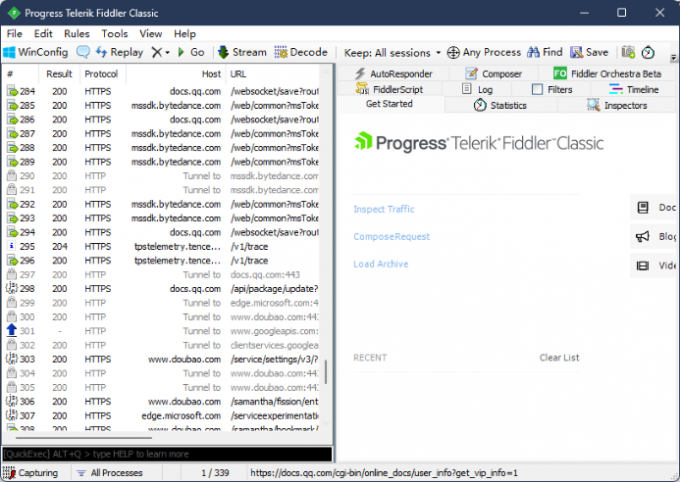Switch to the Composer tab

click(493, 74)
